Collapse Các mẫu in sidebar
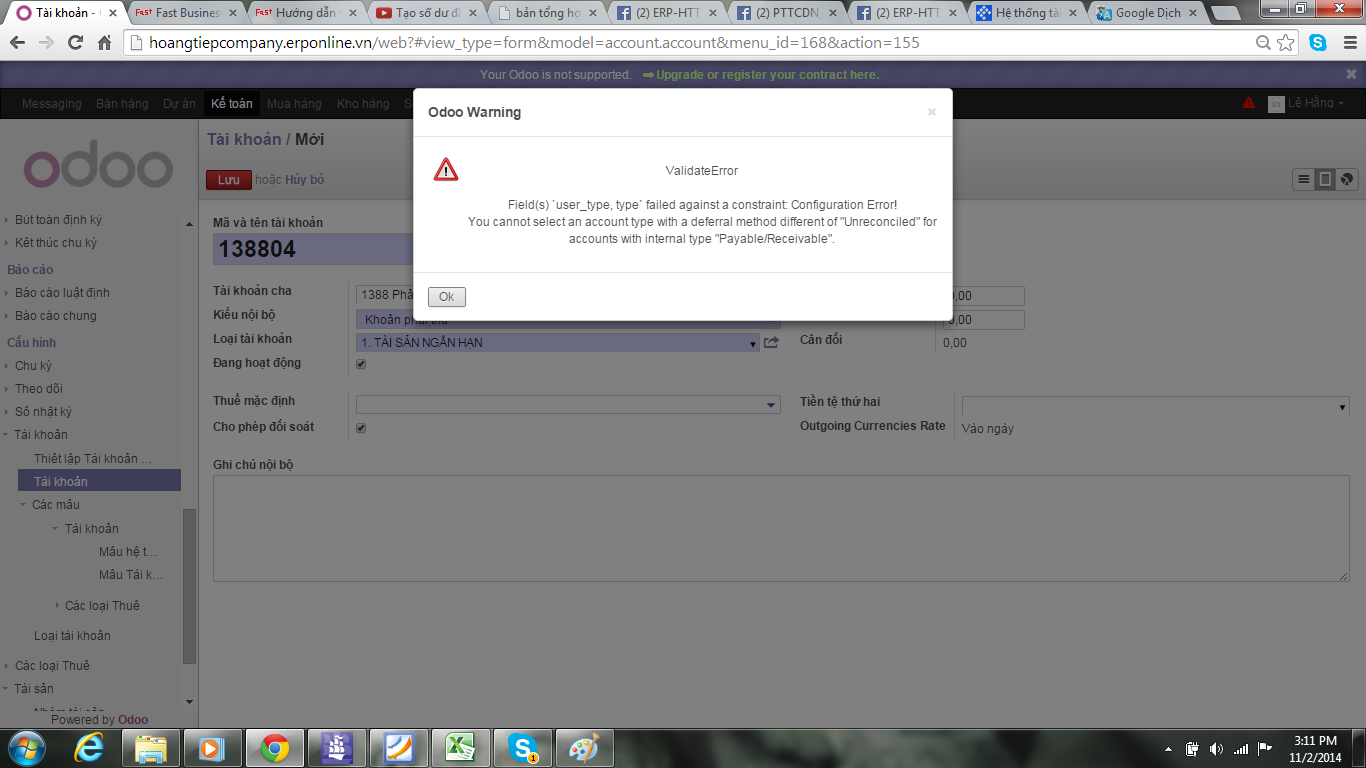1366x768 pixels. [55, 505]
